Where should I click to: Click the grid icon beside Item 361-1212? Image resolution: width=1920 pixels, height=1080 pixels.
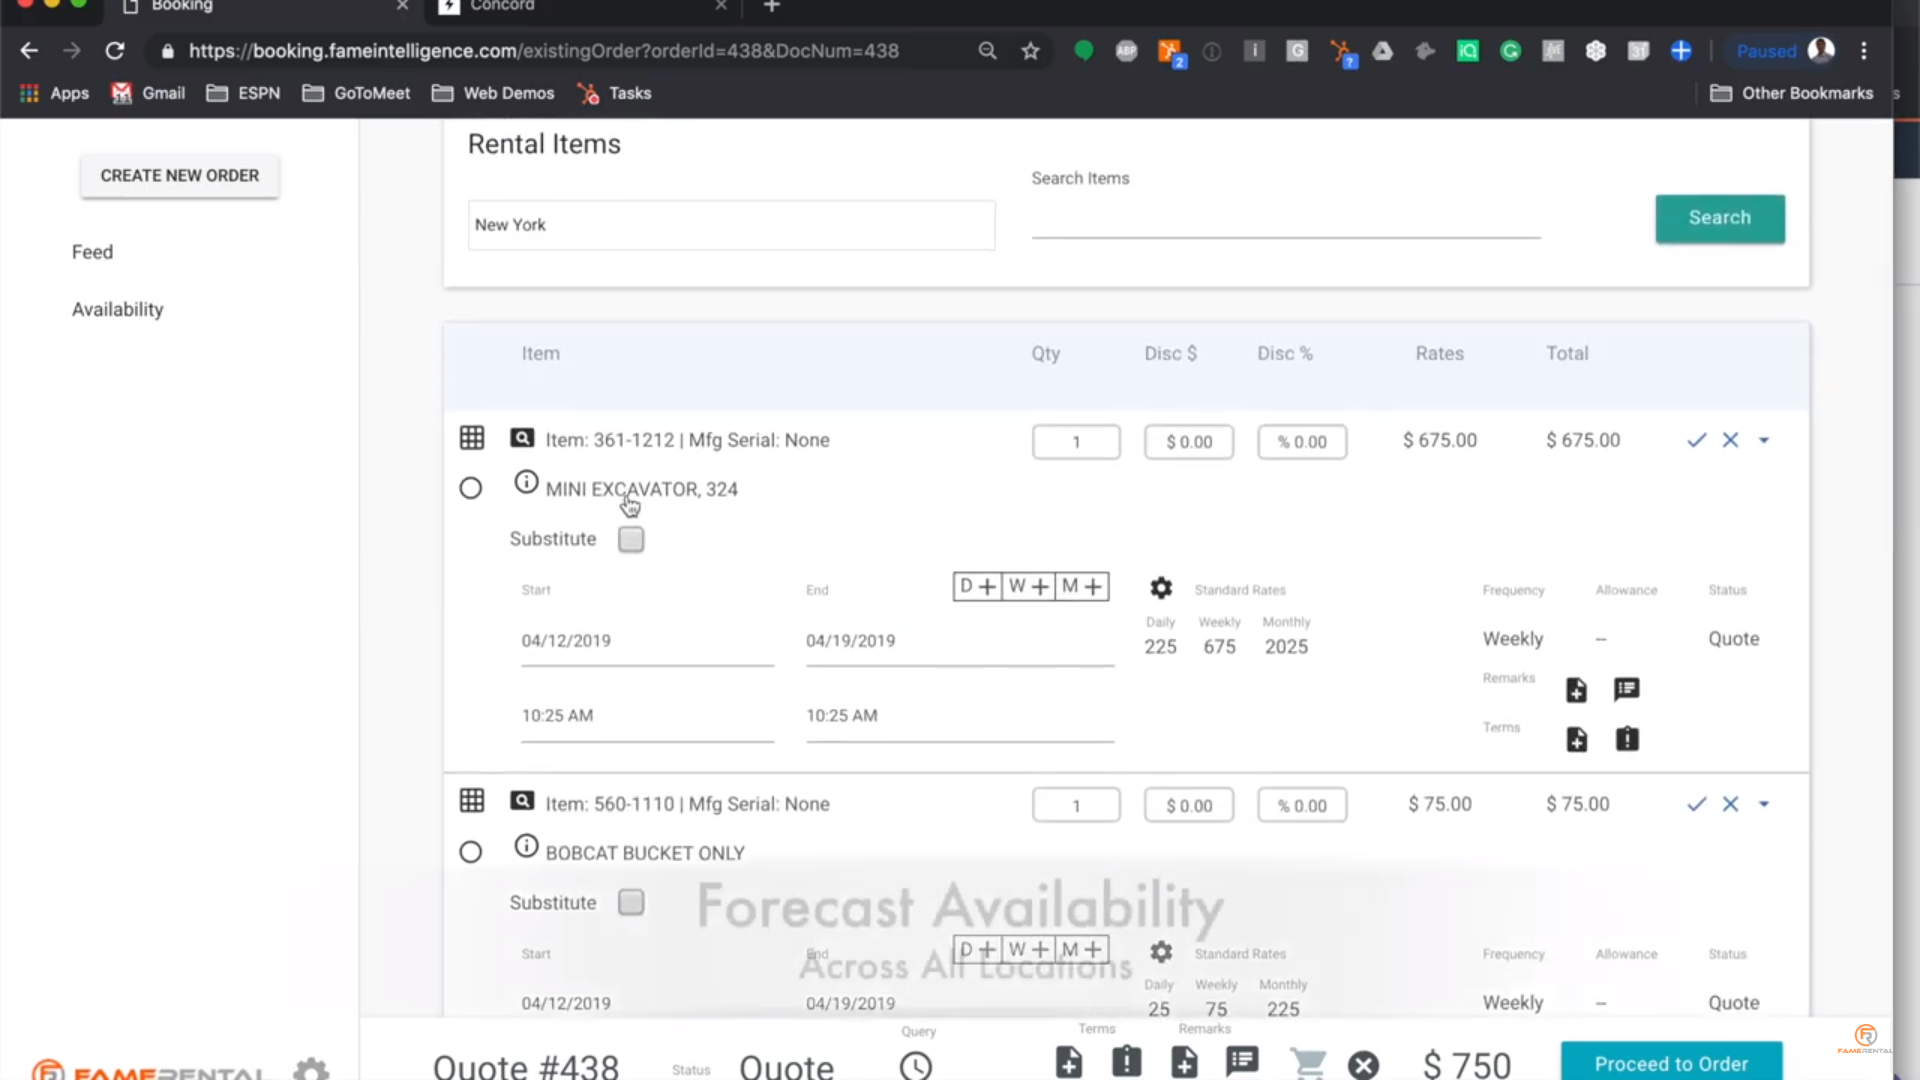[472, 438]
